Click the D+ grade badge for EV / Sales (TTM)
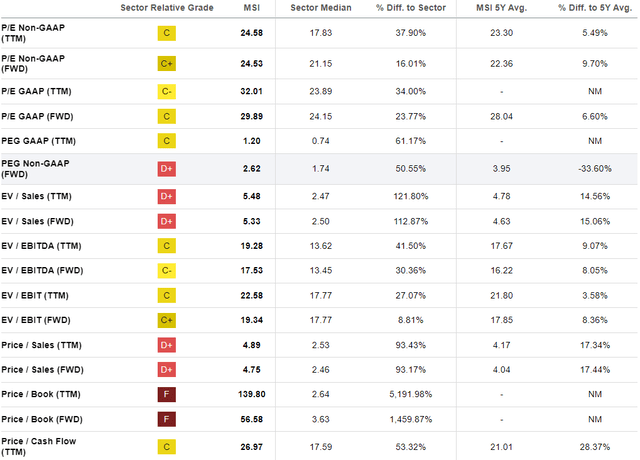Viewport: 640px width, 460px height. pyautogui.click(x=167, y=196)
